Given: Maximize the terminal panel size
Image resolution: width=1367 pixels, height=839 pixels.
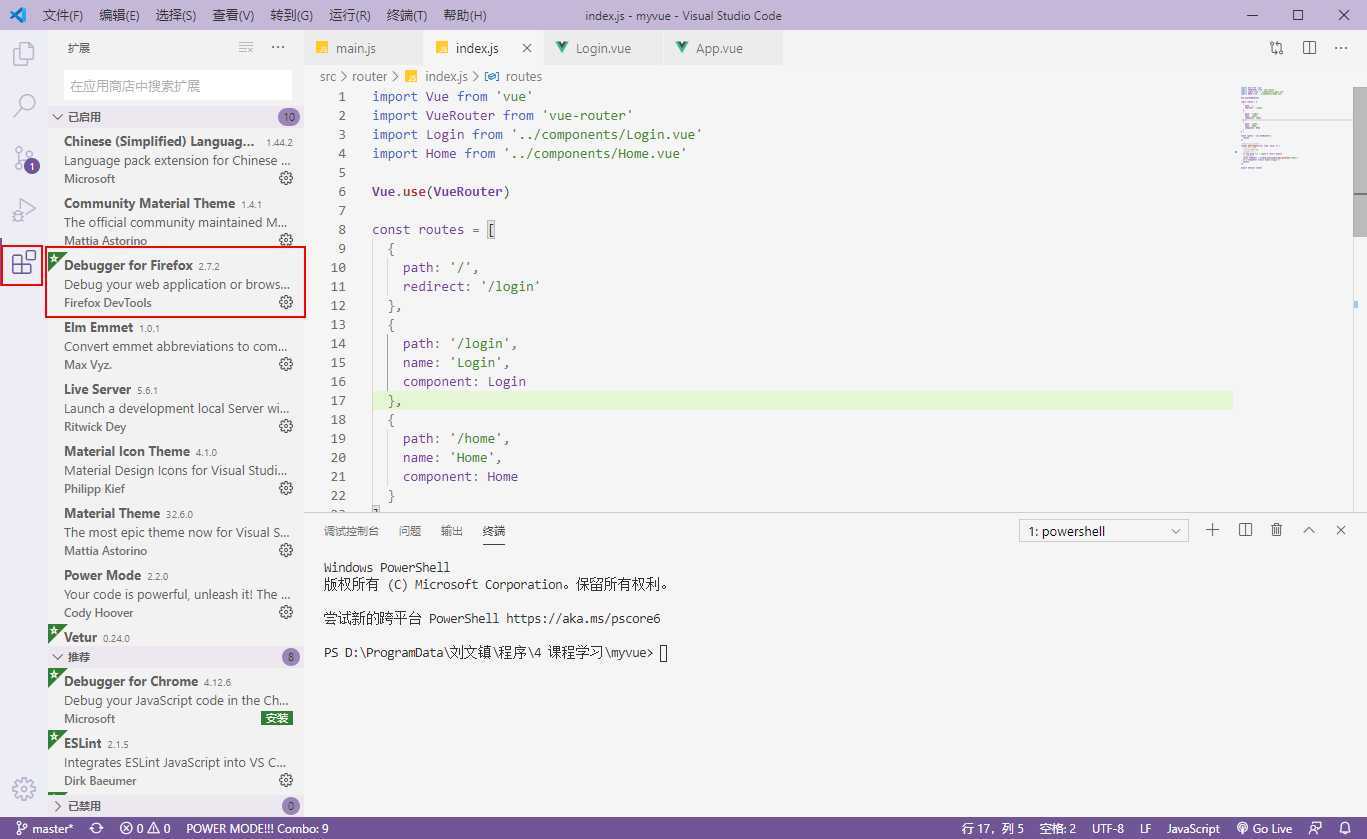Looking at the screenshot, I should (1308, 531).
